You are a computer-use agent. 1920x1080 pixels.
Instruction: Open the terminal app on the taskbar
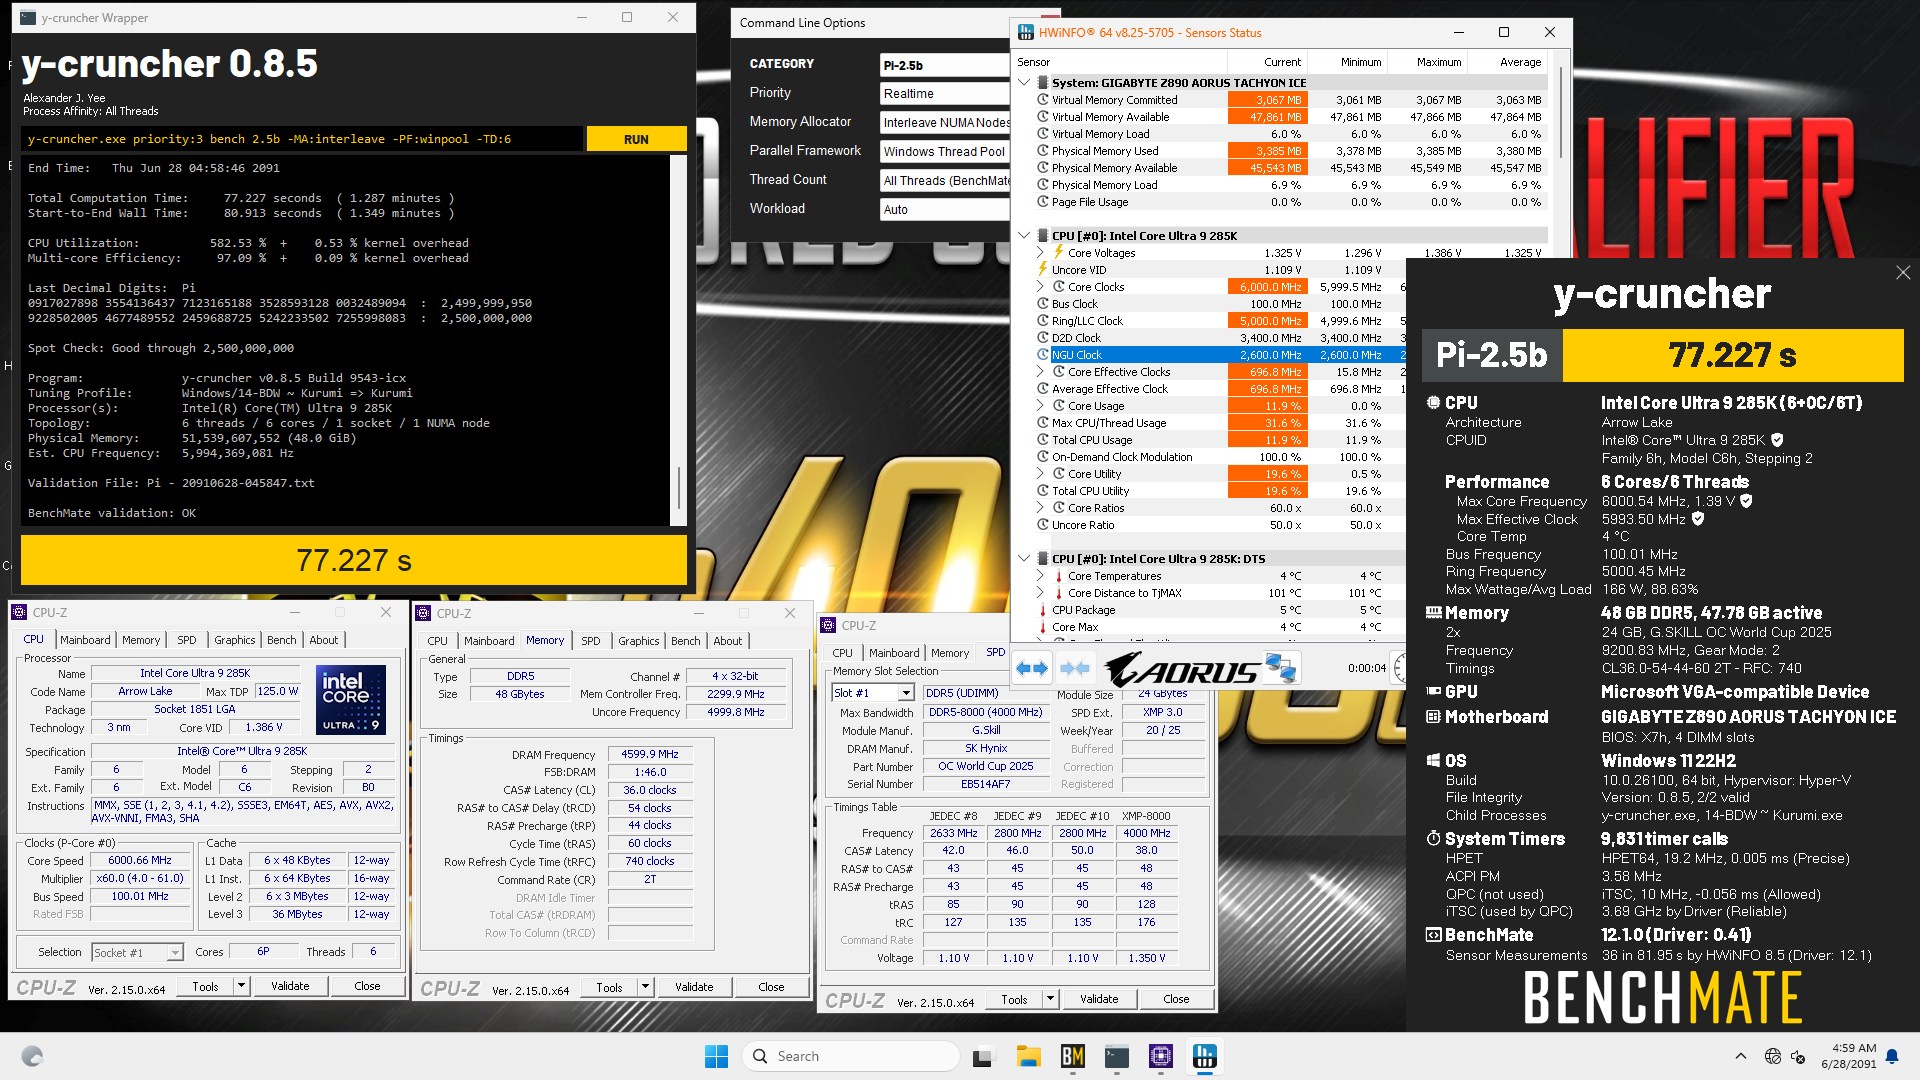pyautogui.click(x=1117, y=1056)
